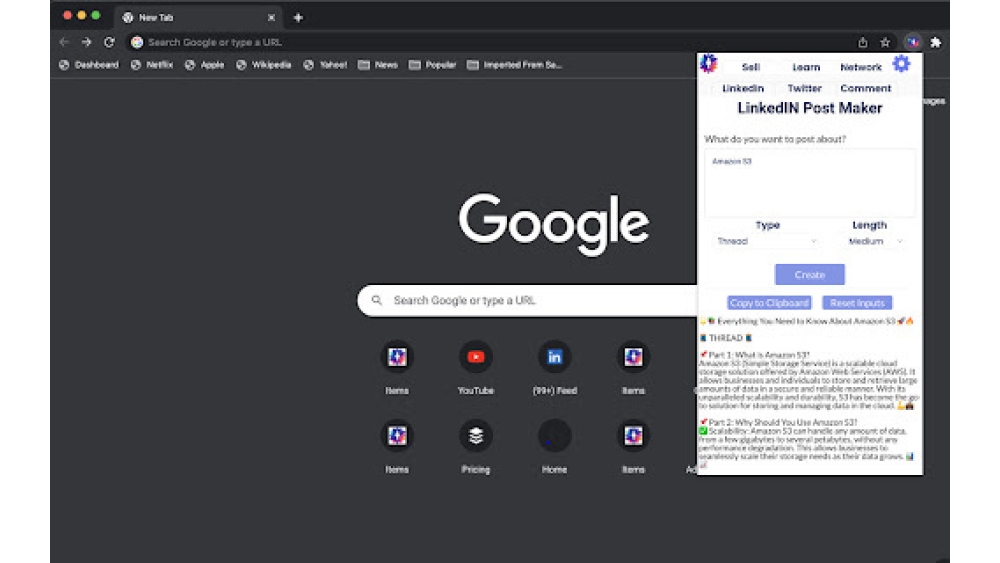This screenshot has height=563, width=1000.
Task: Select the LinkedIn sub-tab
Action: click(743, 89)
